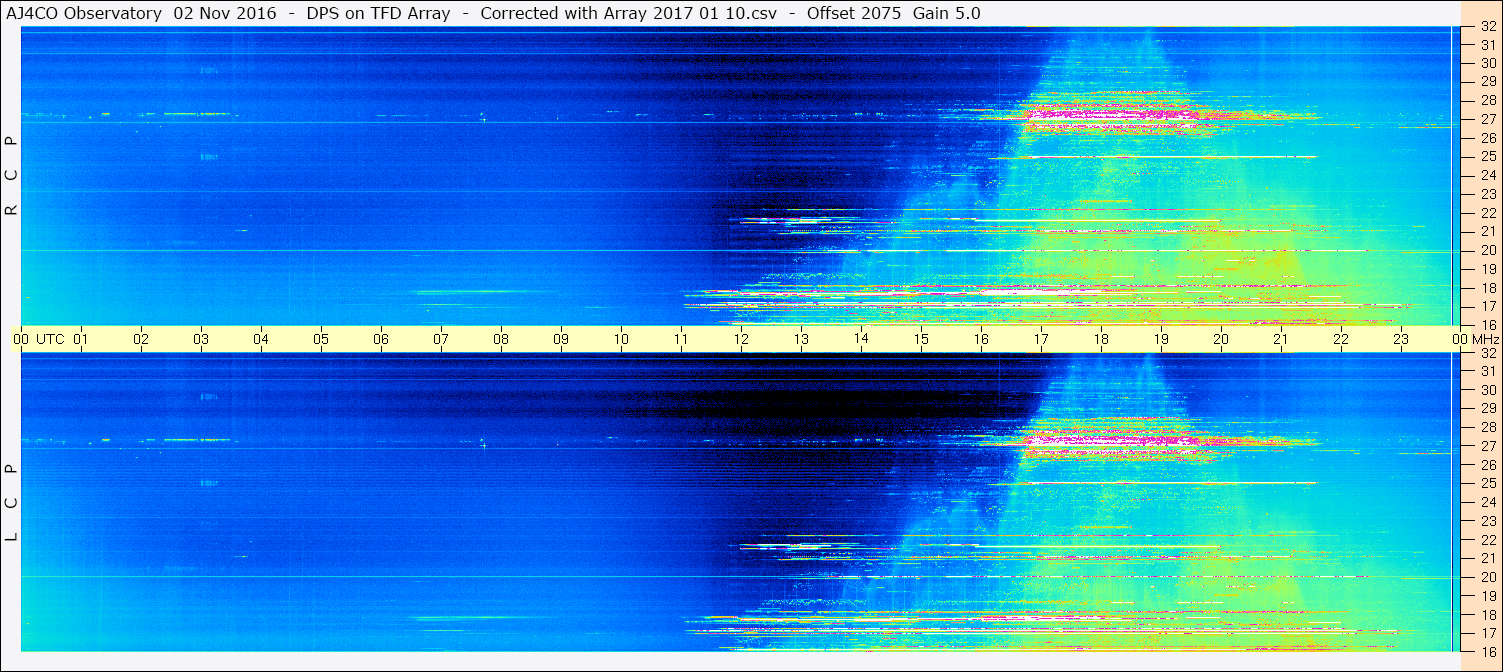Screen dimensions: 1503x672
Task: Click 27 MHz frequency label in RCP panel
Action: [1488, 120]
